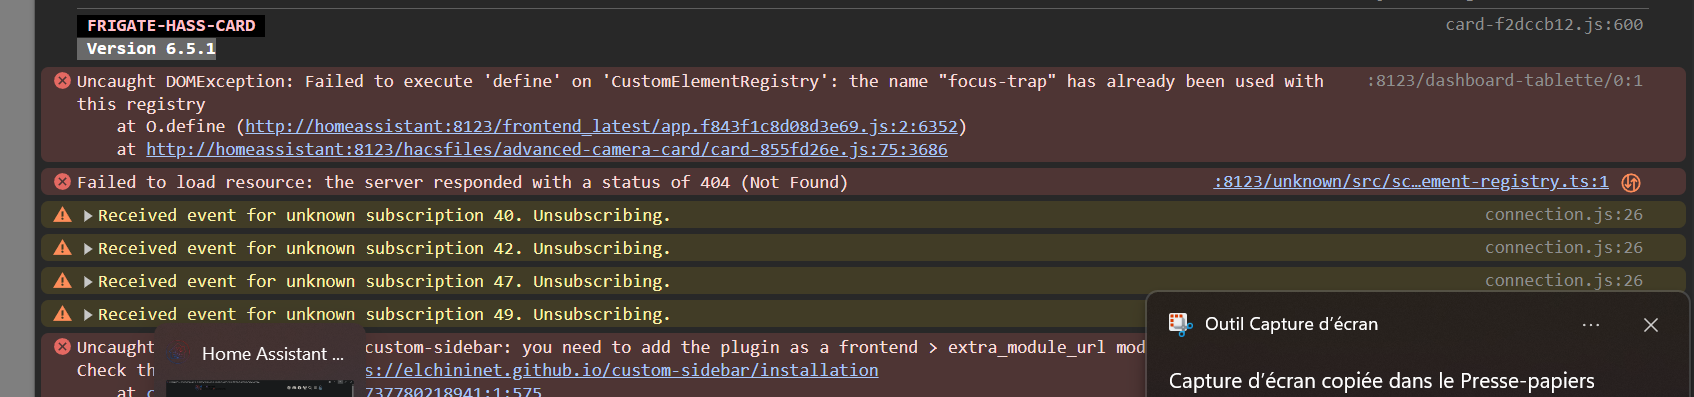Click the red error icon beside Uncaught DOMException

pyautogui.click(x=62, y=81)
